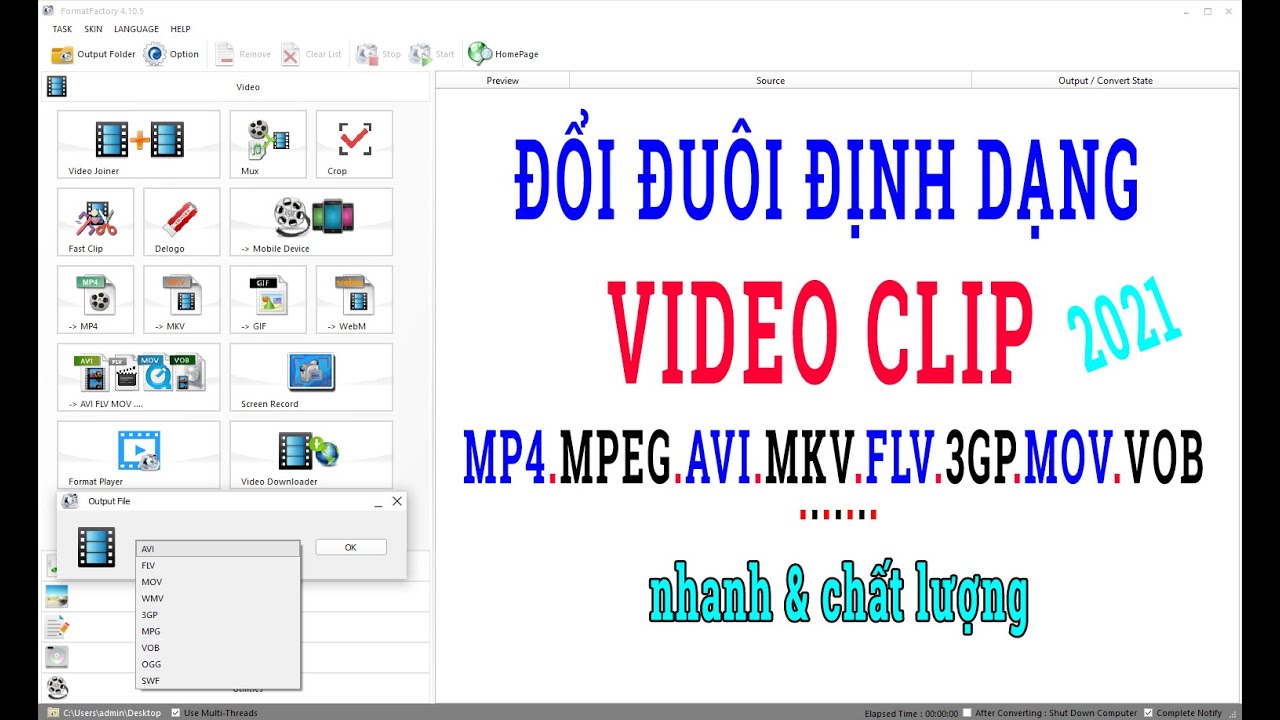The image size is (1280, 720).
Task: Confirm with OK in Output File dialog
Action: (x=351, y=547)
